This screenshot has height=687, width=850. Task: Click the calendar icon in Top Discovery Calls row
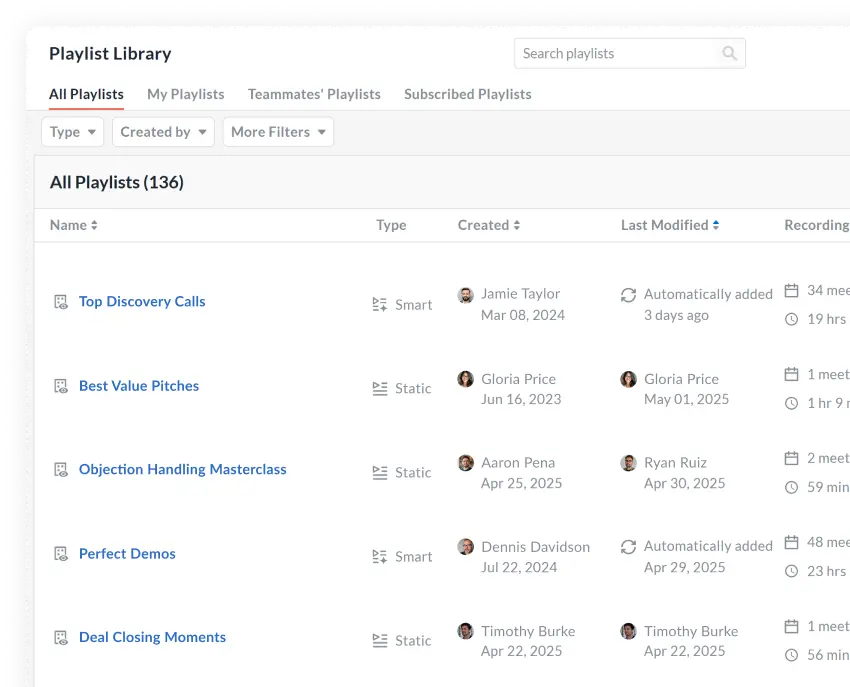click(791, 291)
